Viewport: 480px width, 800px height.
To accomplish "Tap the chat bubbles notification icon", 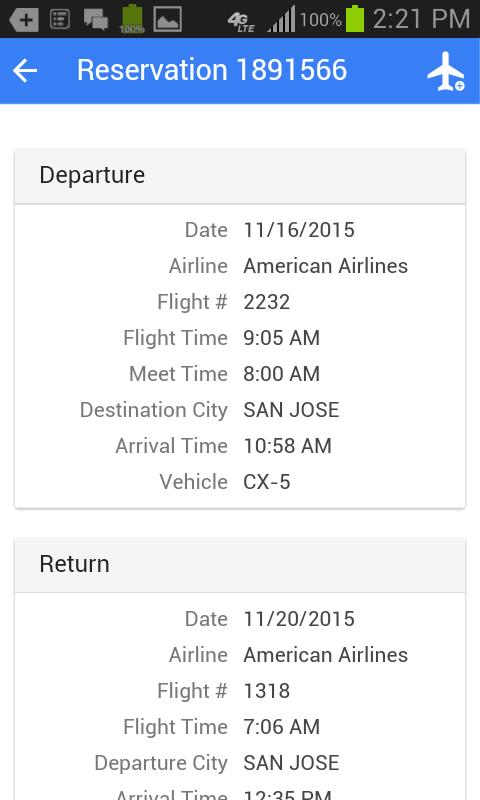I will tap(95, 20).
